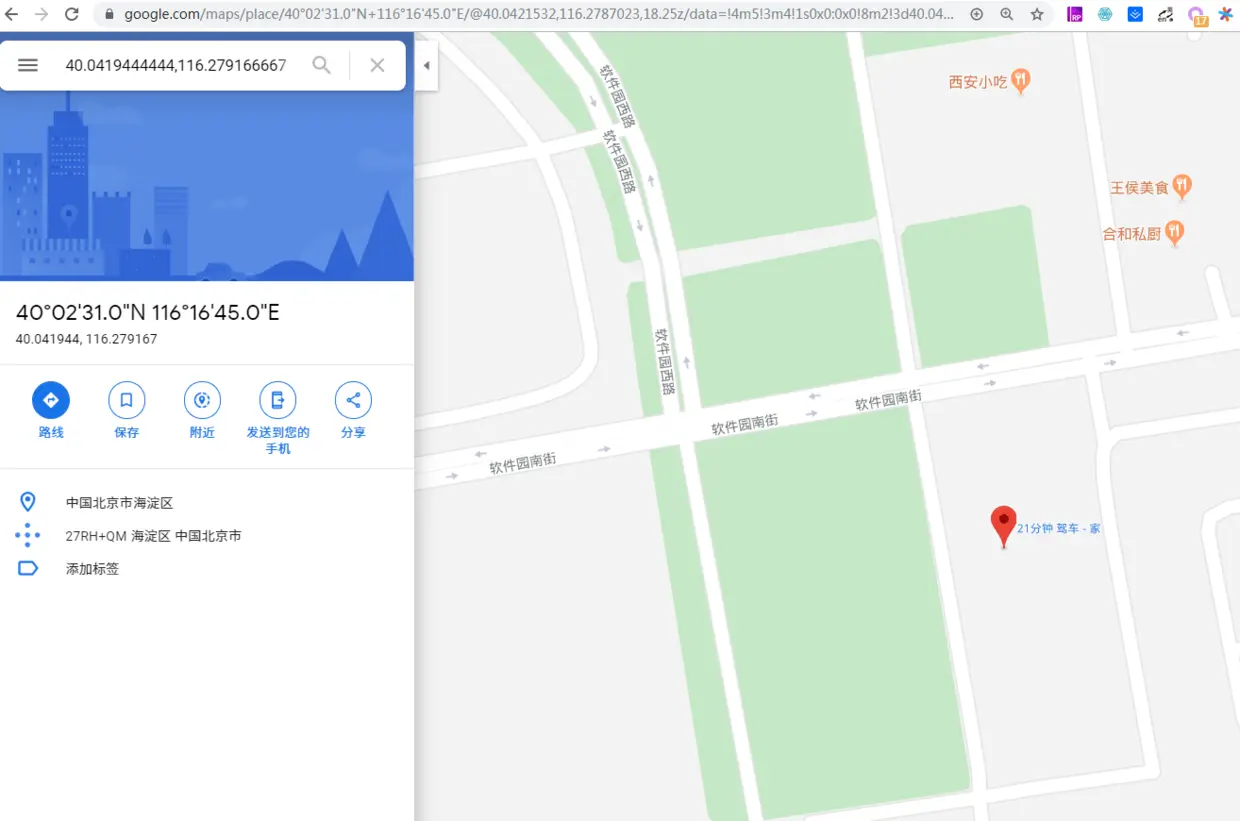Click the red location pin on map
Image resolution: width=1240 pixels, height=821 pixels.
coord(1003,526)
